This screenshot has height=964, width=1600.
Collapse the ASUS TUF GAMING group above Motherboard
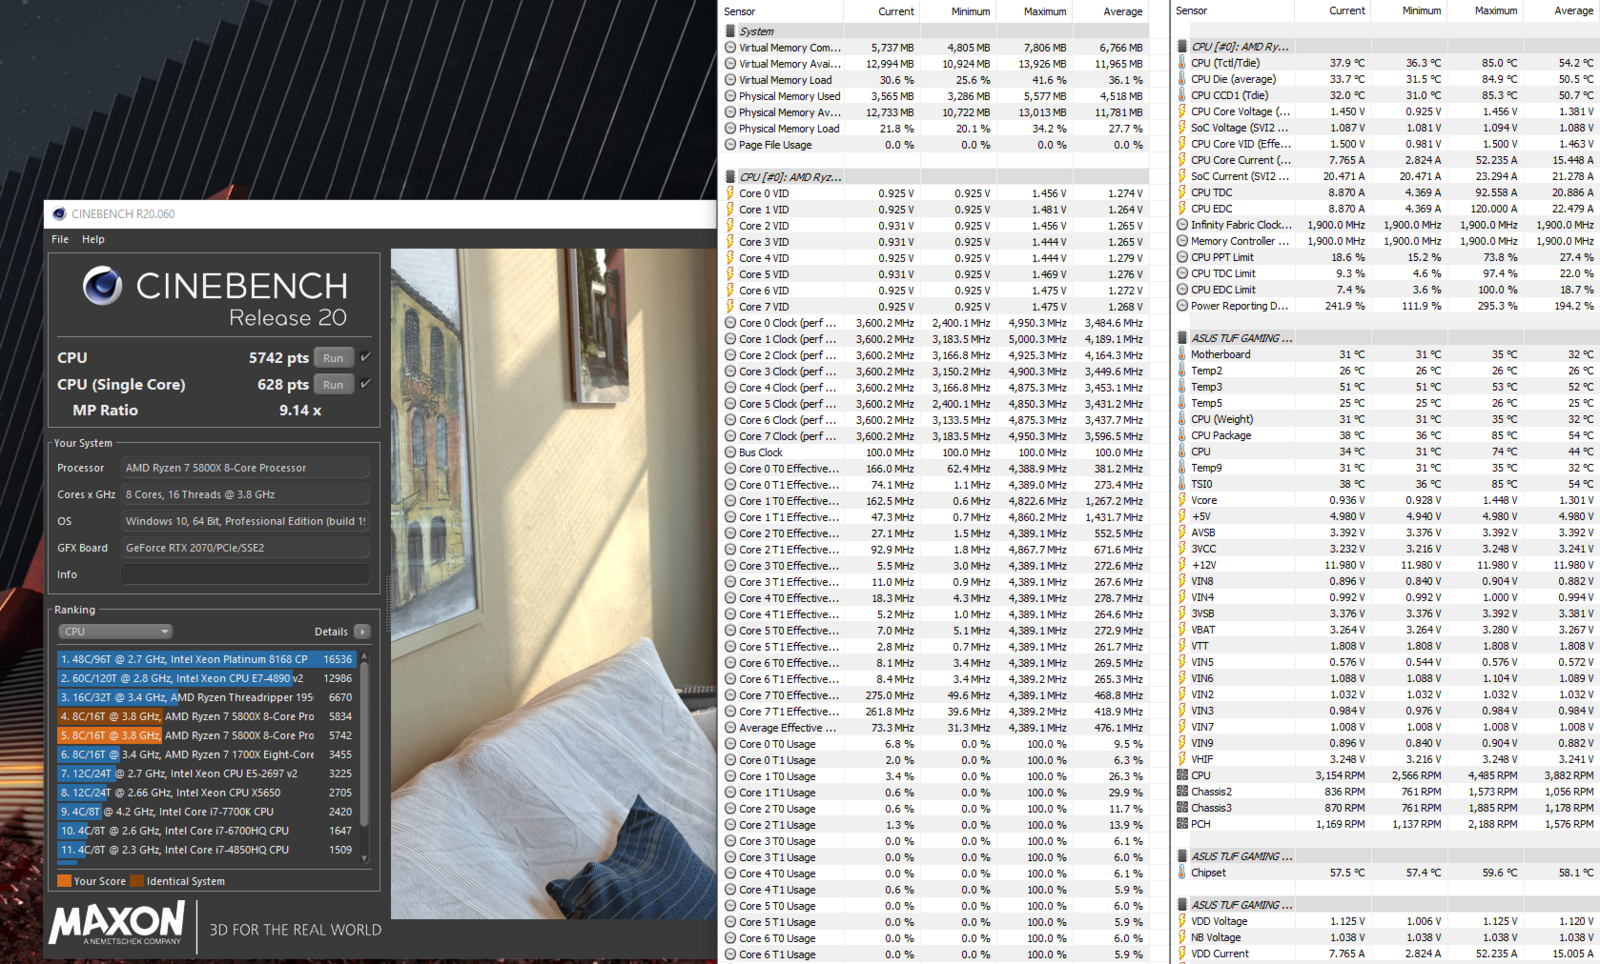click(x=1182, y=338)
